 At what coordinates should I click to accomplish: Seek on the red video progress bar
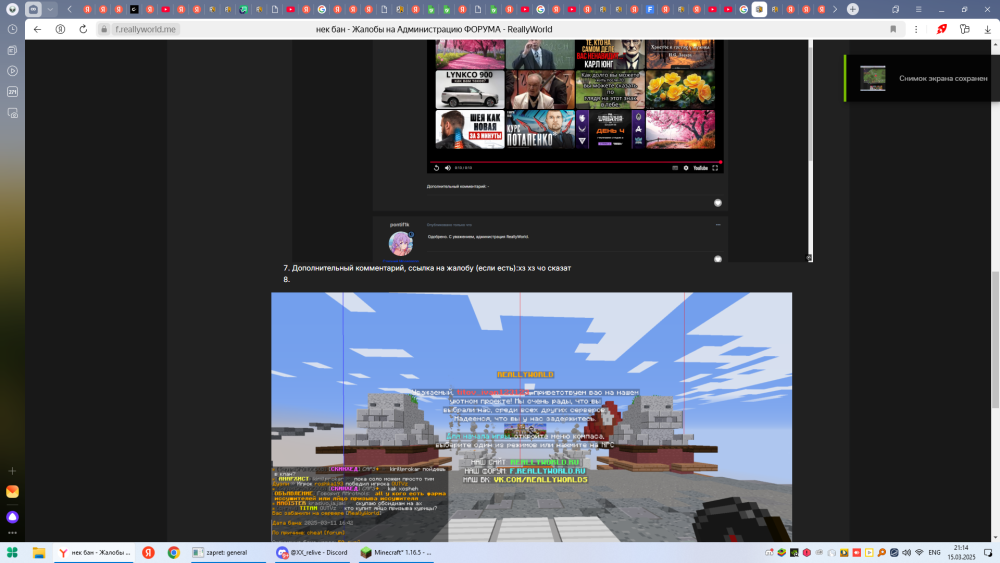[575, 162]
